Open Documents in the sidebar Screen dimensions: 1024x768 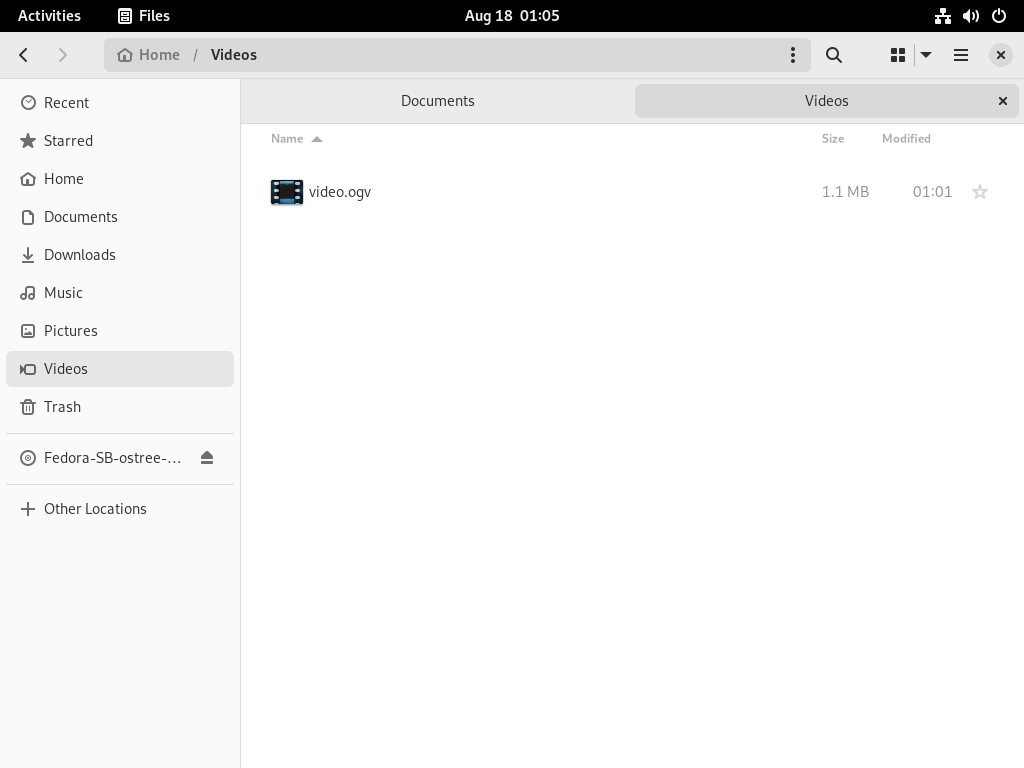pos(120,216)
